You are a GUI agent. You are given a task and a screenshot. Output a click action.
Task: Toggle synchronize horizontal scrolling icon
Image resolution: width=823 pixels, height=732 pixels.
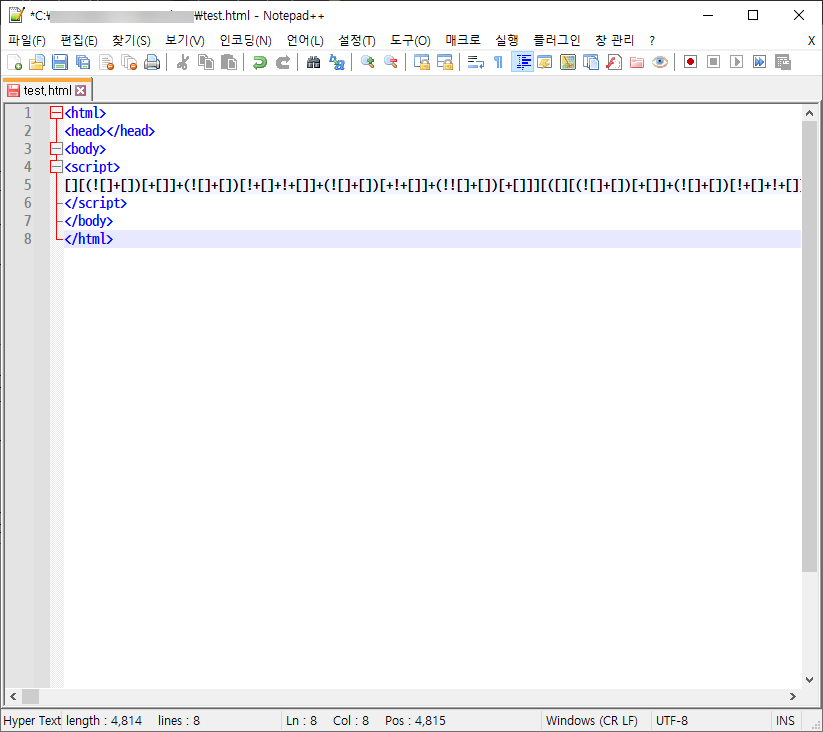click(x=445, y=62)
